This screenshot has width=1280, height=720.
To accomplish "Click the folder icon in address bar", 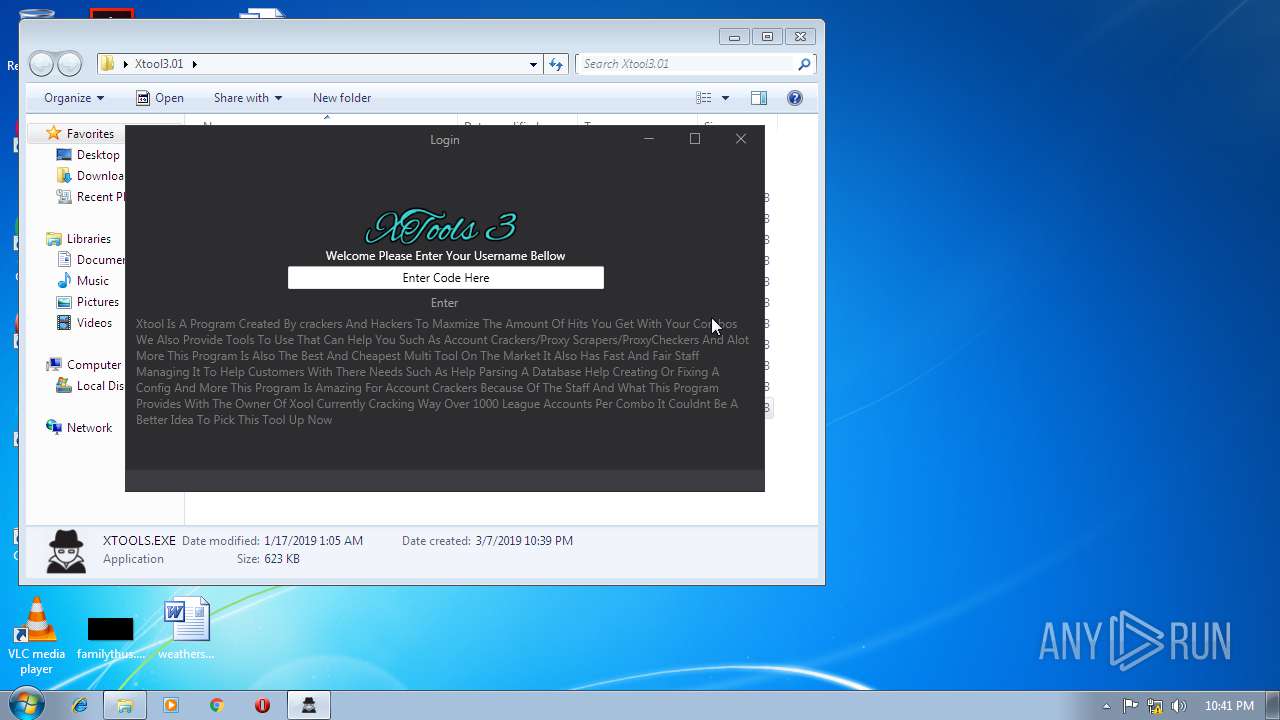I will 108,64.
